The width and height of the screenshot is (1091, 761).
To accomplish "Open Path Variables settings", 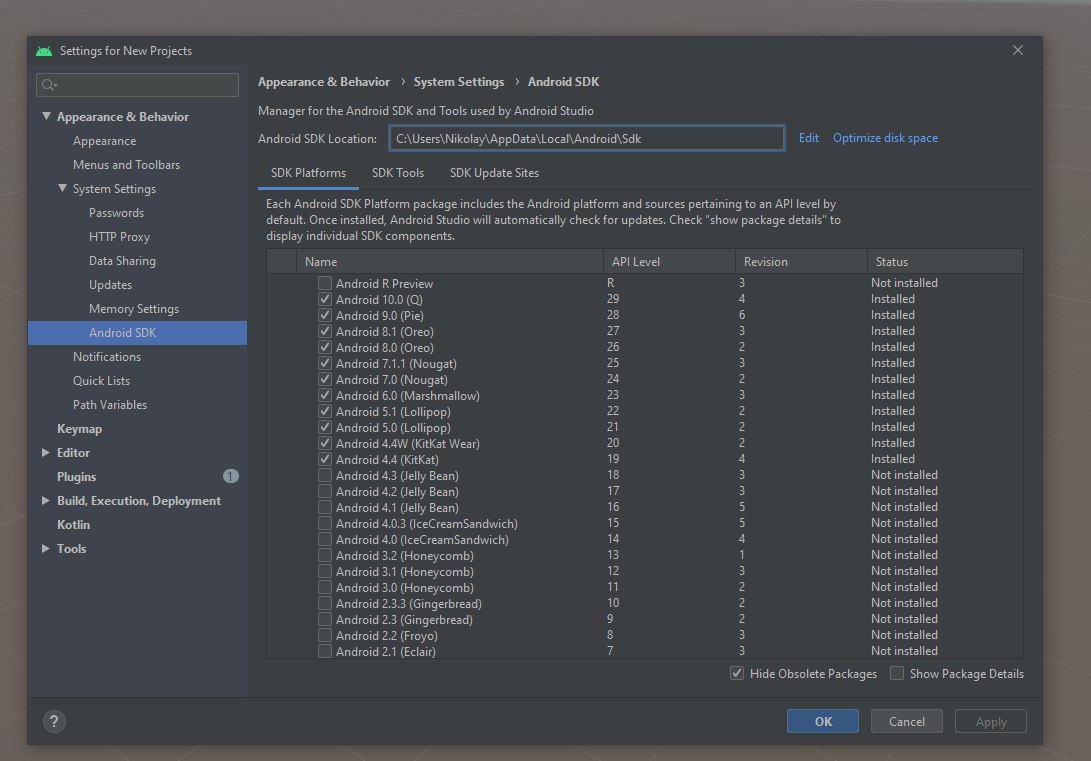I will (110, 405).
